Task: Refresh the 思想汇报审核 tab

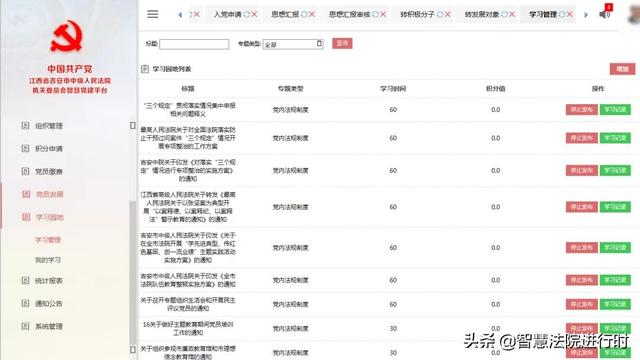Action: (376, 14)
